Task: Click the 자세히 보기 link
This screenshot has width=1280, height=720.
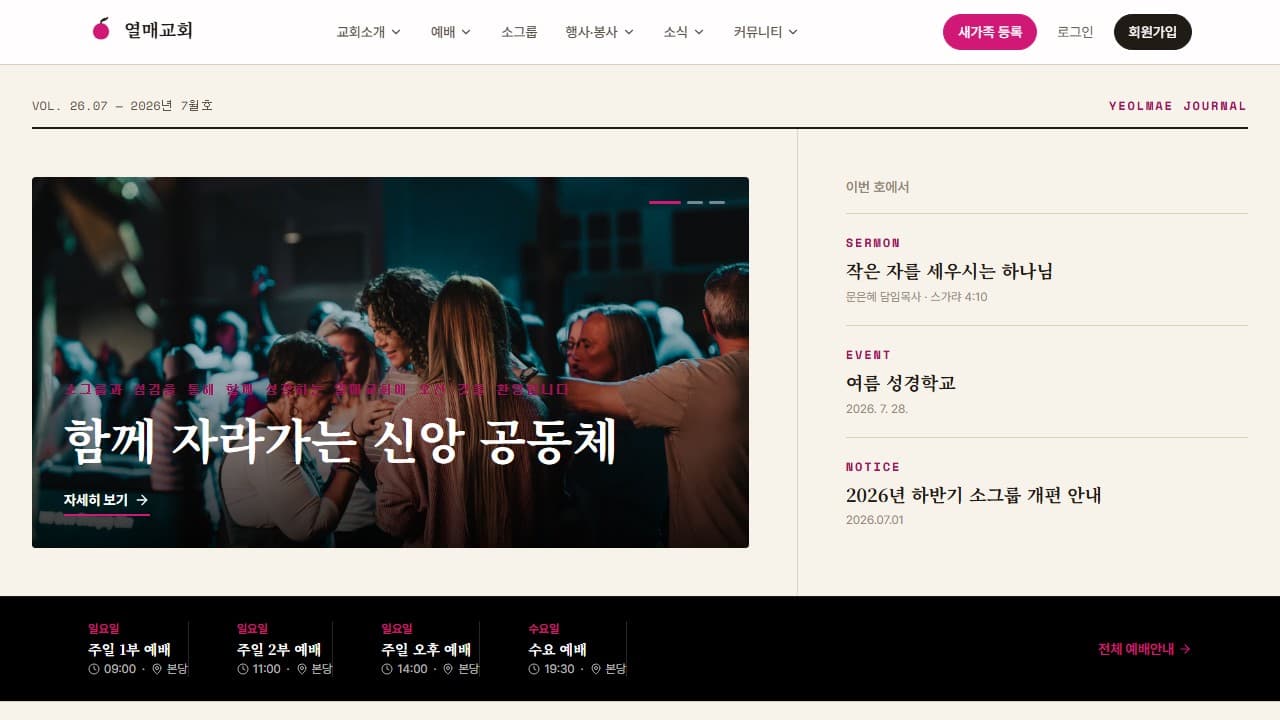Action: coord(106,500)
